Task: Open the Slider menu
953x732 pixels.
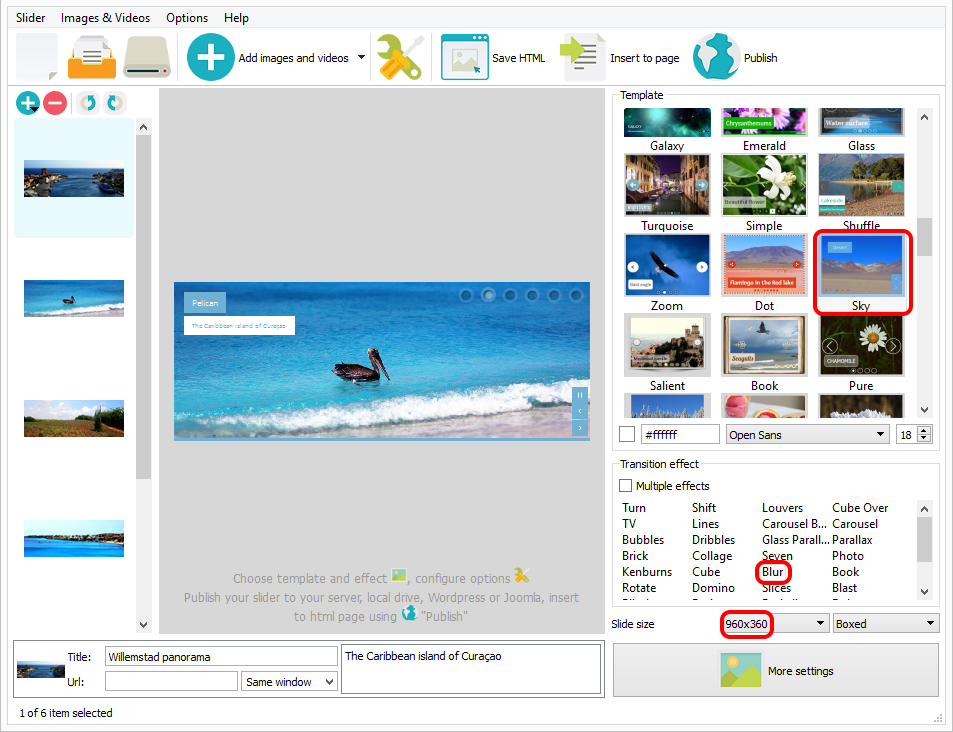Action: [30, 18]
